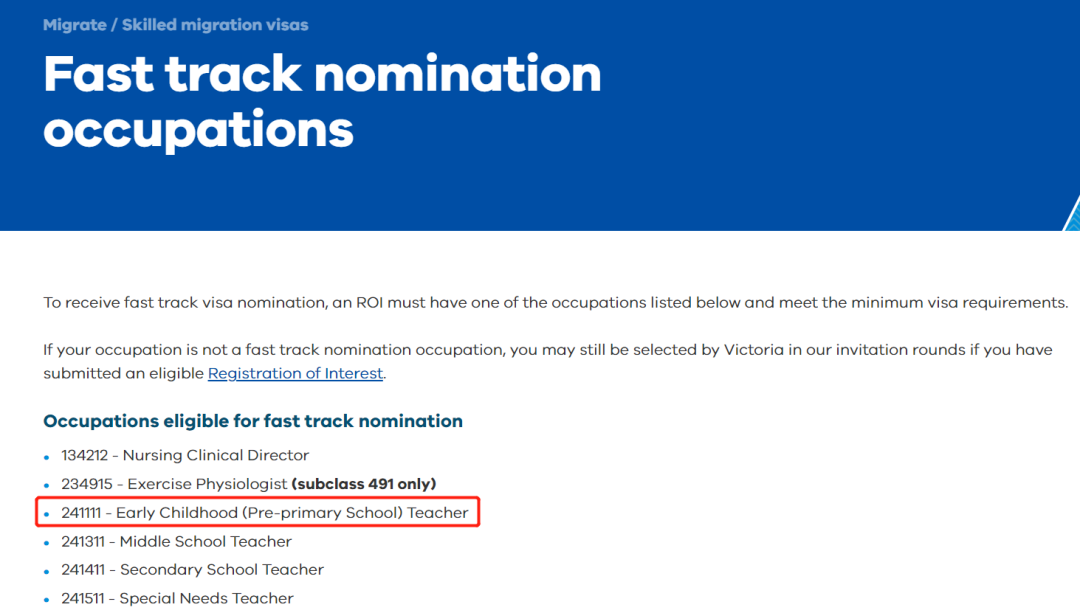
Task: Open the Registration of Interest link
Action: click(x=295, y=373)
